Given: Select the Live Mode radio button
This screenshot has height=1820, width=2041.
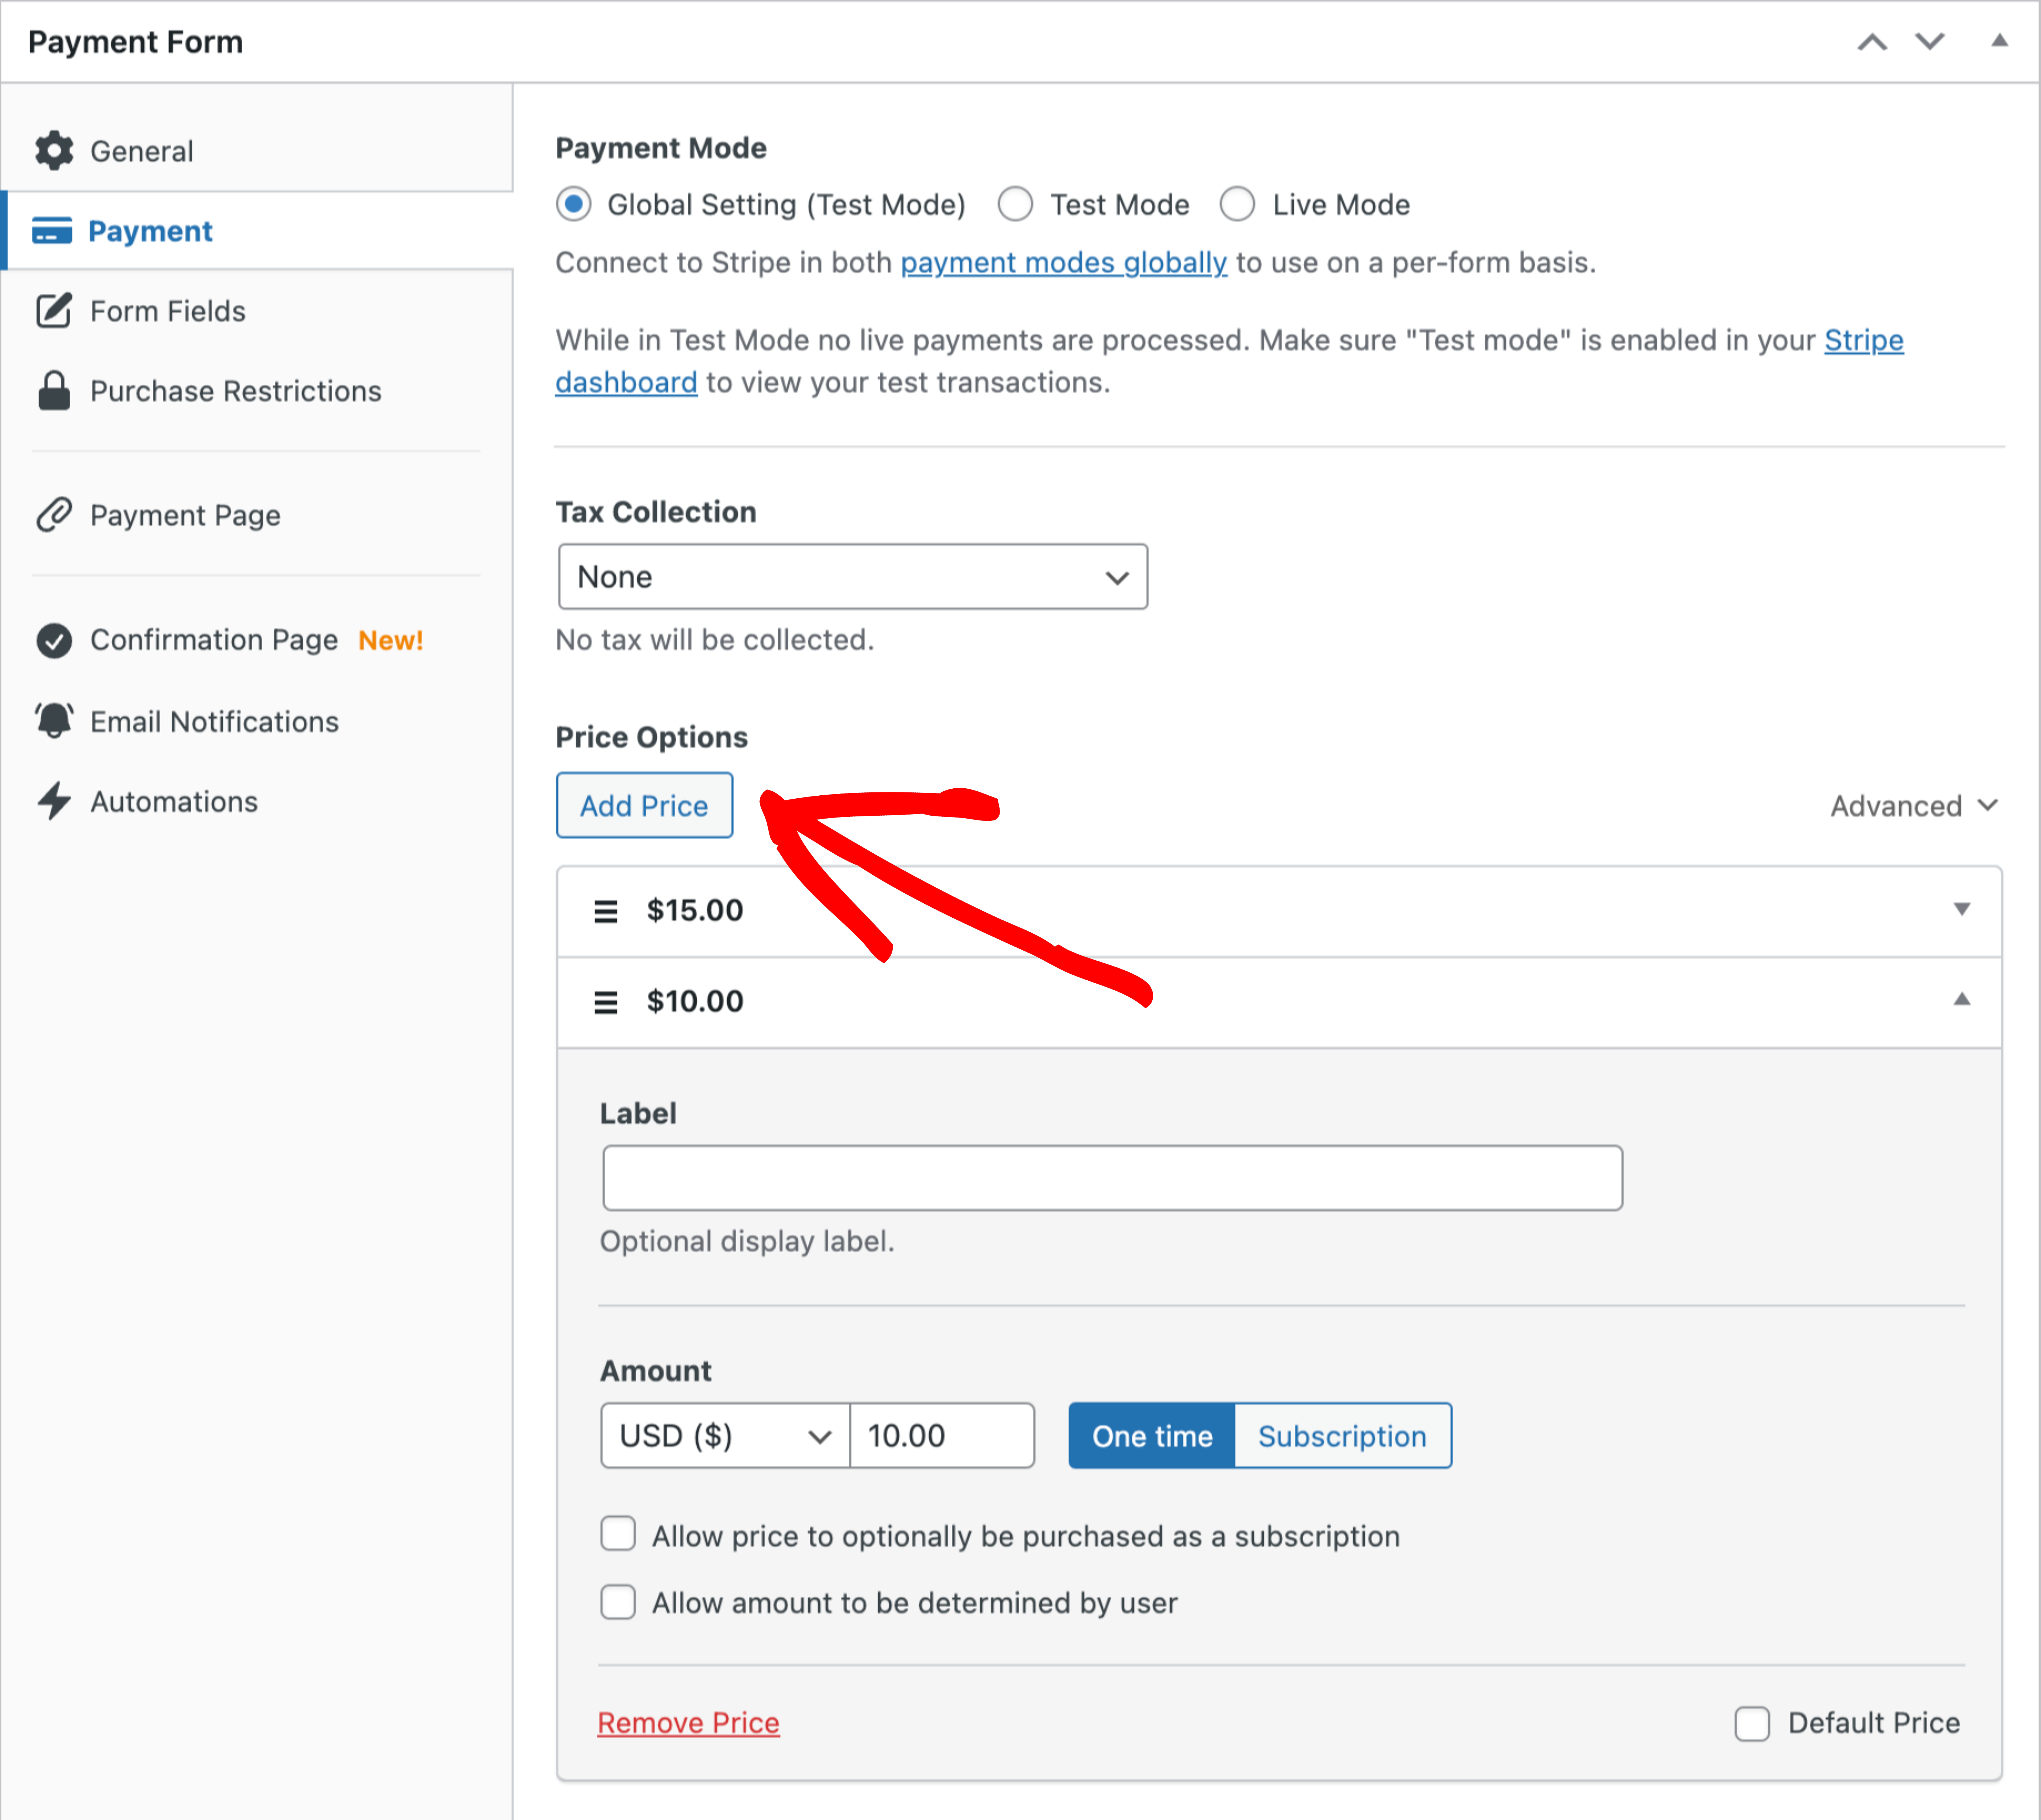Looking at the screenshot, I should tap(1237, 204).
